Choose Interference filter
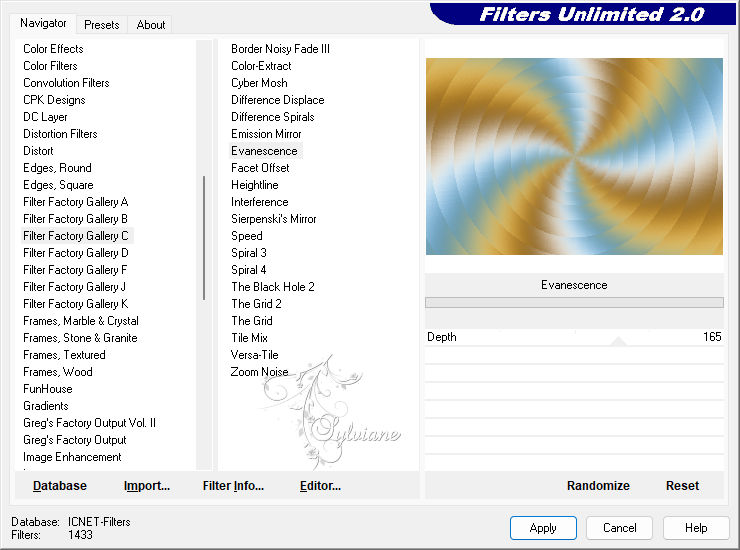This screenshot has width=740, height=550. click(260, 202)
